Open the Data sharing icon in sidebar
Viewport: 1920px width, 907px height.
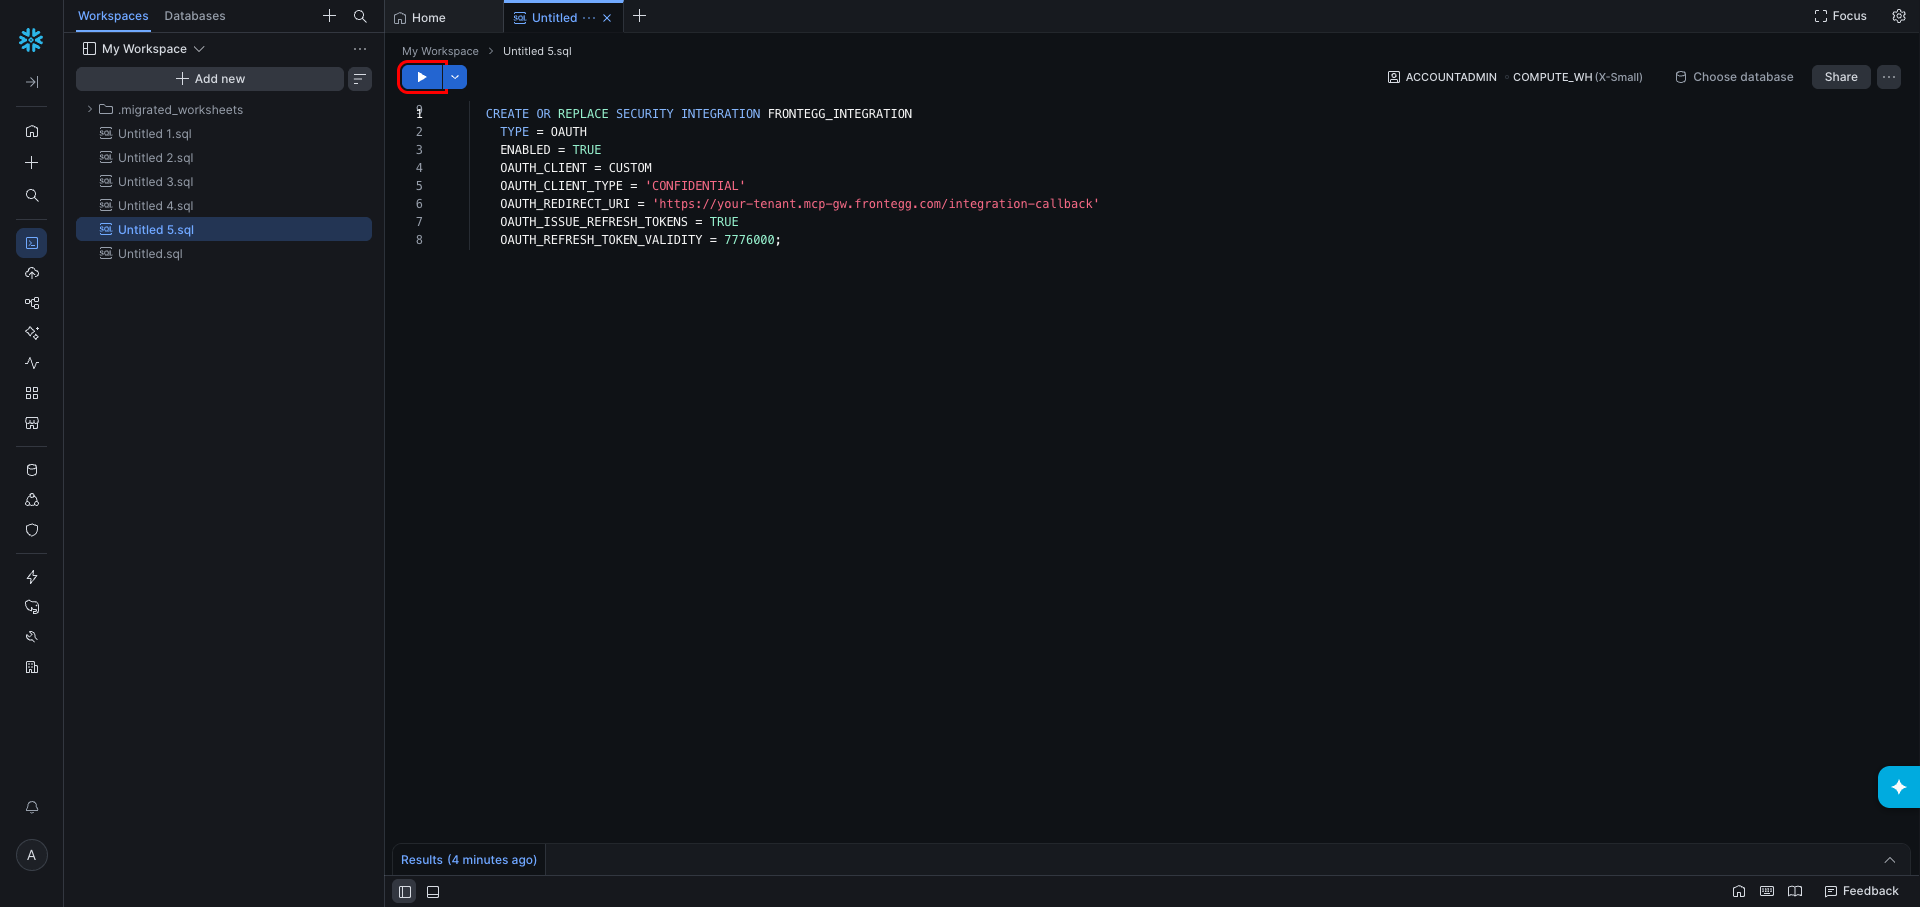click(x=32, y=500)
